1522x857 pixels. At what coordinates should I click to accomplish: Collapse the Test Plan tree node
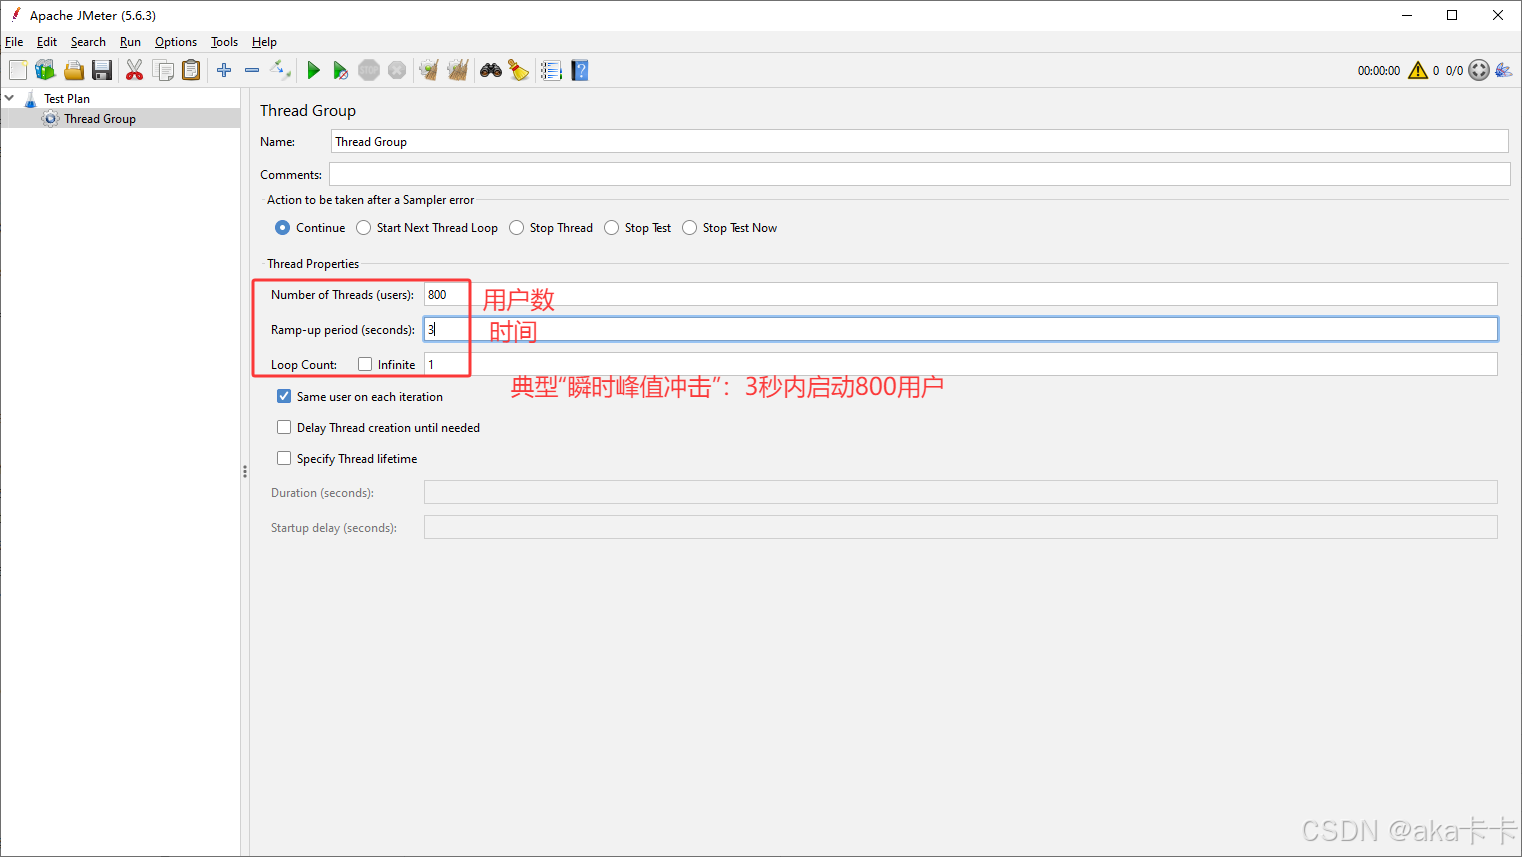tap(9, 98)
